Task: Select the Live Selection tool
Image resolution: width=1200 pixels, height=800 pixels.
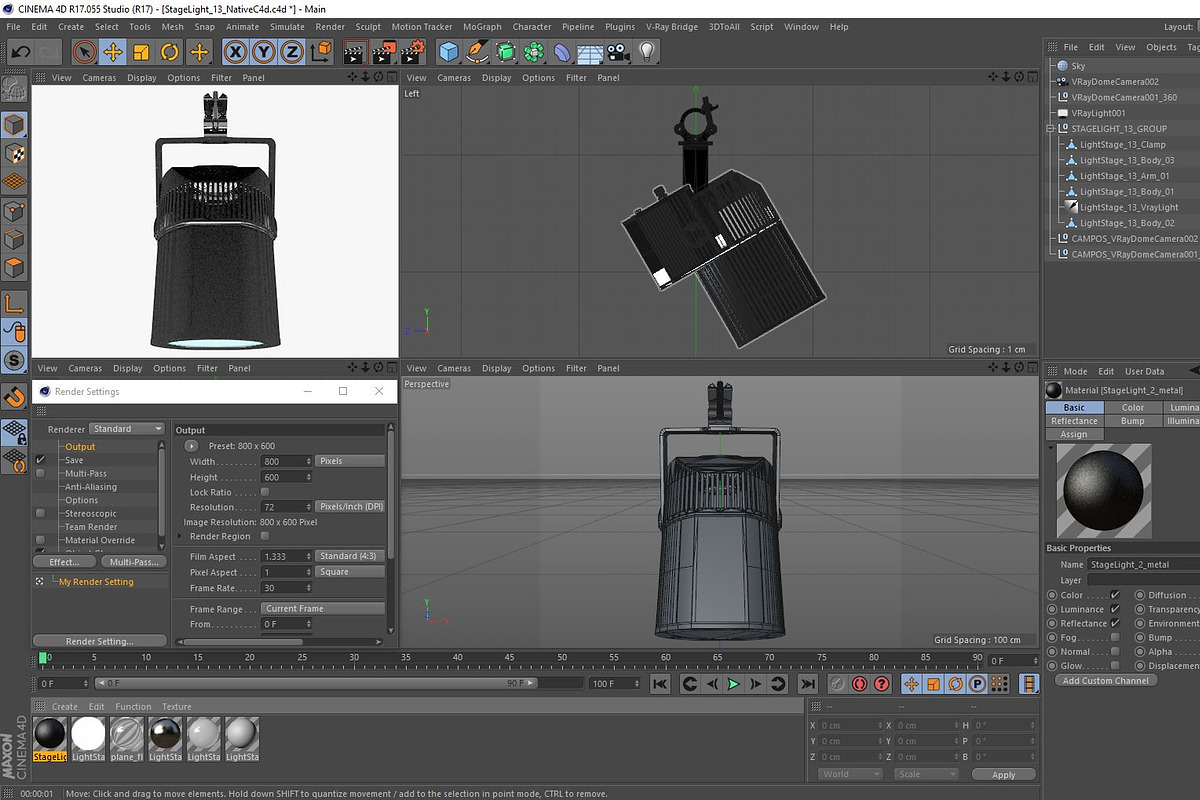Action: click(x=84, y=51)
